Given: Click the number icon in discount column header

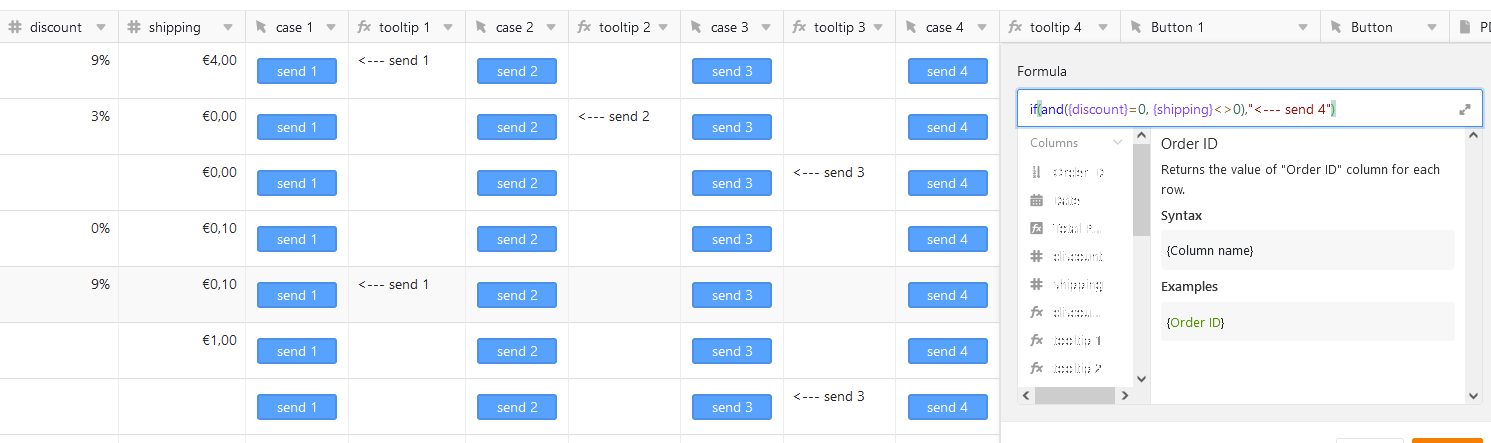Looking at the screenshot, I should pos(15,27).
